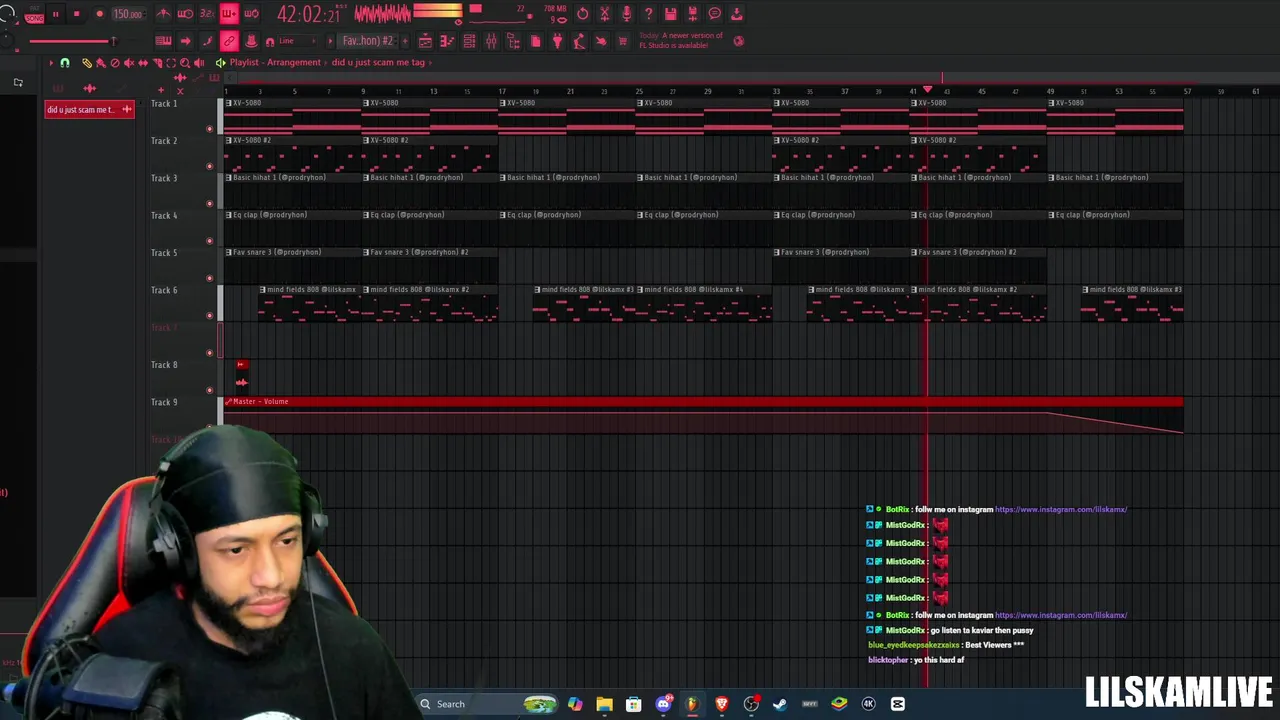Toggle the PAT/SONG mode switch
This screenshot has height=720, width=1280.
(x=34, y=13)
